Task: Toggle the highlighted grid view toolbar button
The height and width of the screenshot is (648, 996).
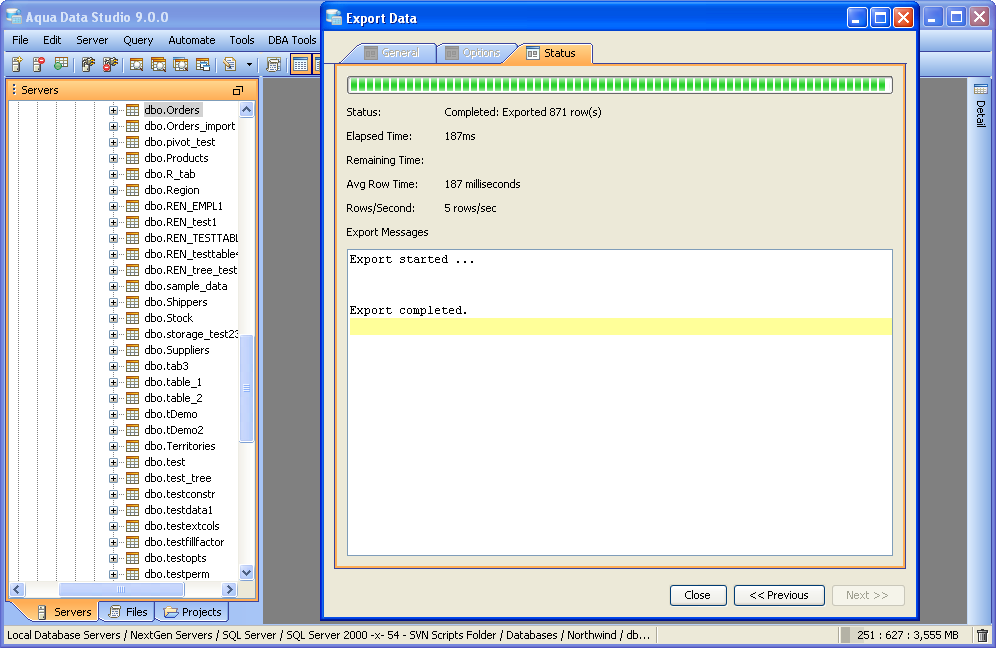Action: pos(300,64)
